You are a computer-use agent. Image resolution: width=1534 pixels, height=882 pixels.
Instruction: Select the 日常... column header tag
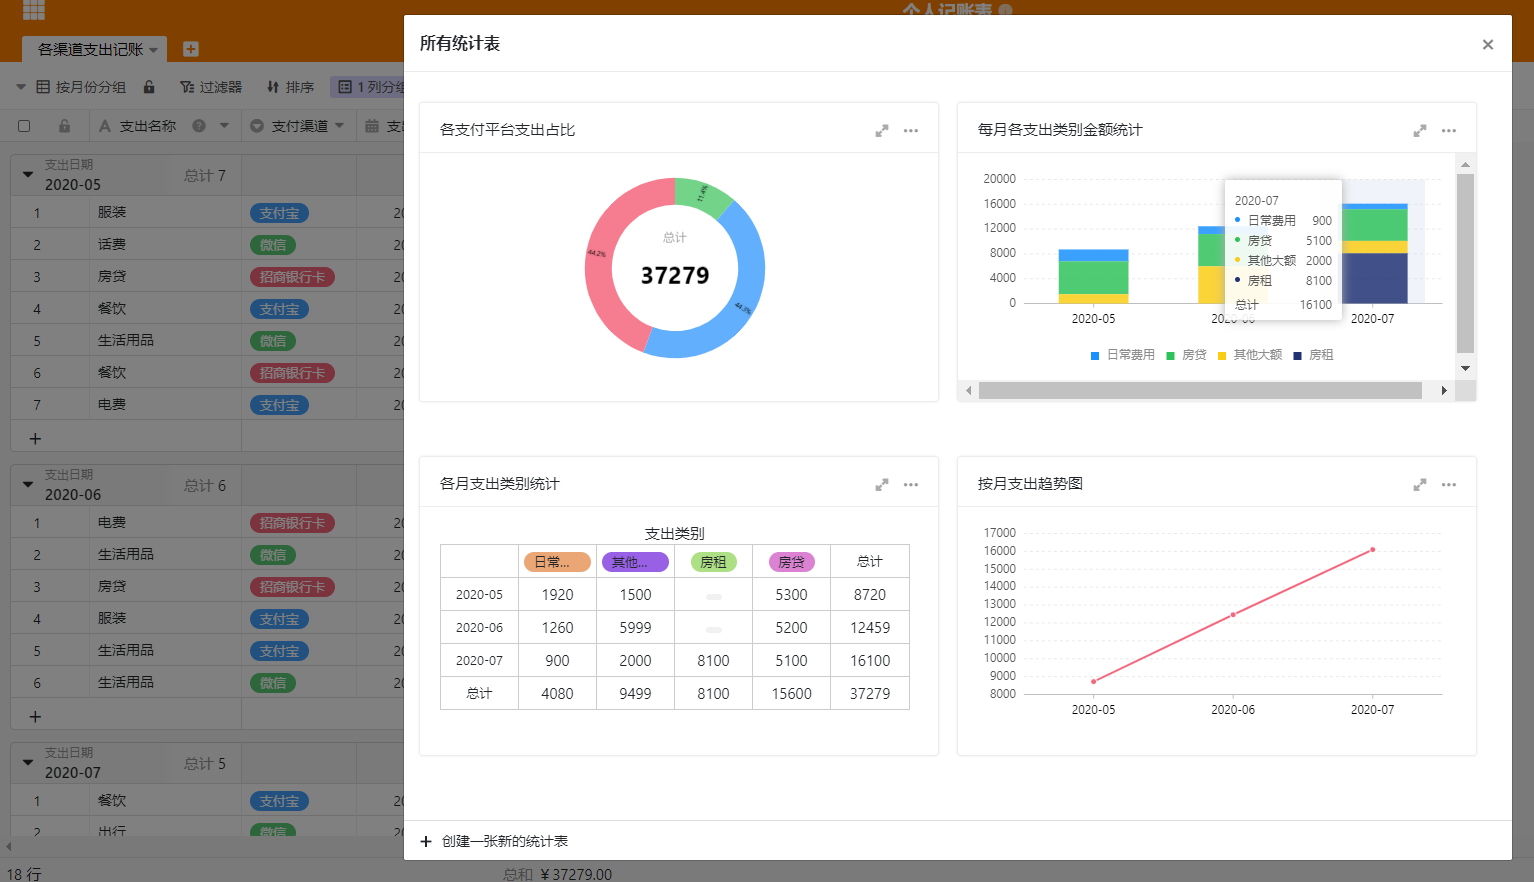click(x=557, y=562)
